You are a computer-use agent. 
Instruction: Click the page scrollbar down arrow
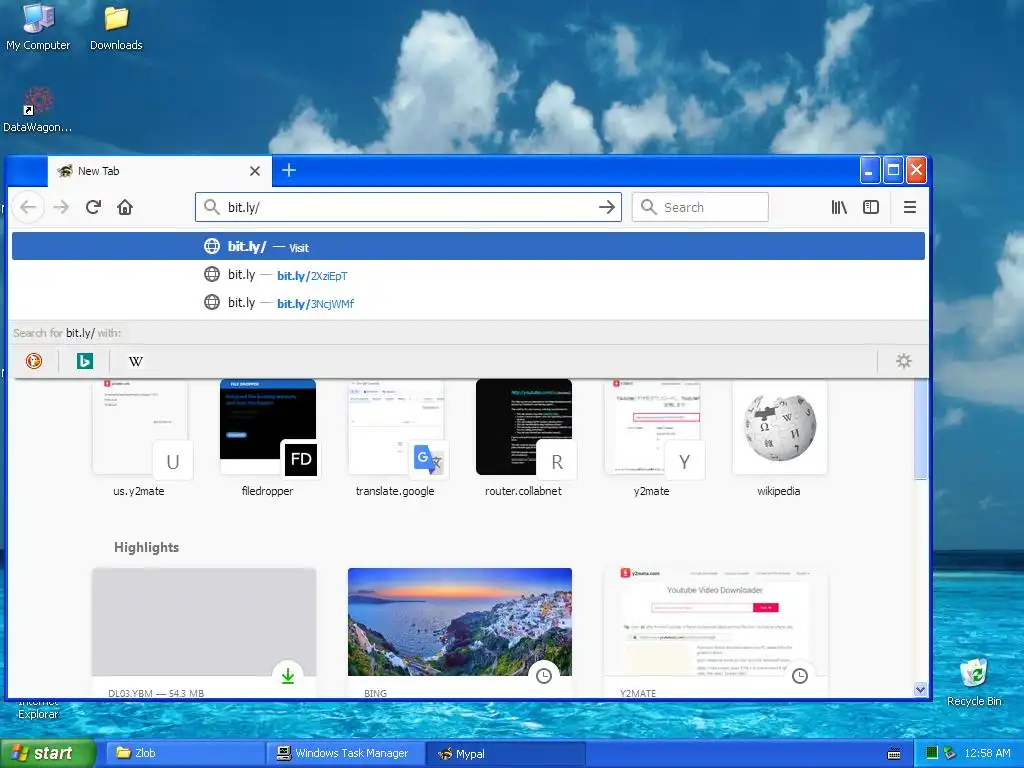point(920,690)
